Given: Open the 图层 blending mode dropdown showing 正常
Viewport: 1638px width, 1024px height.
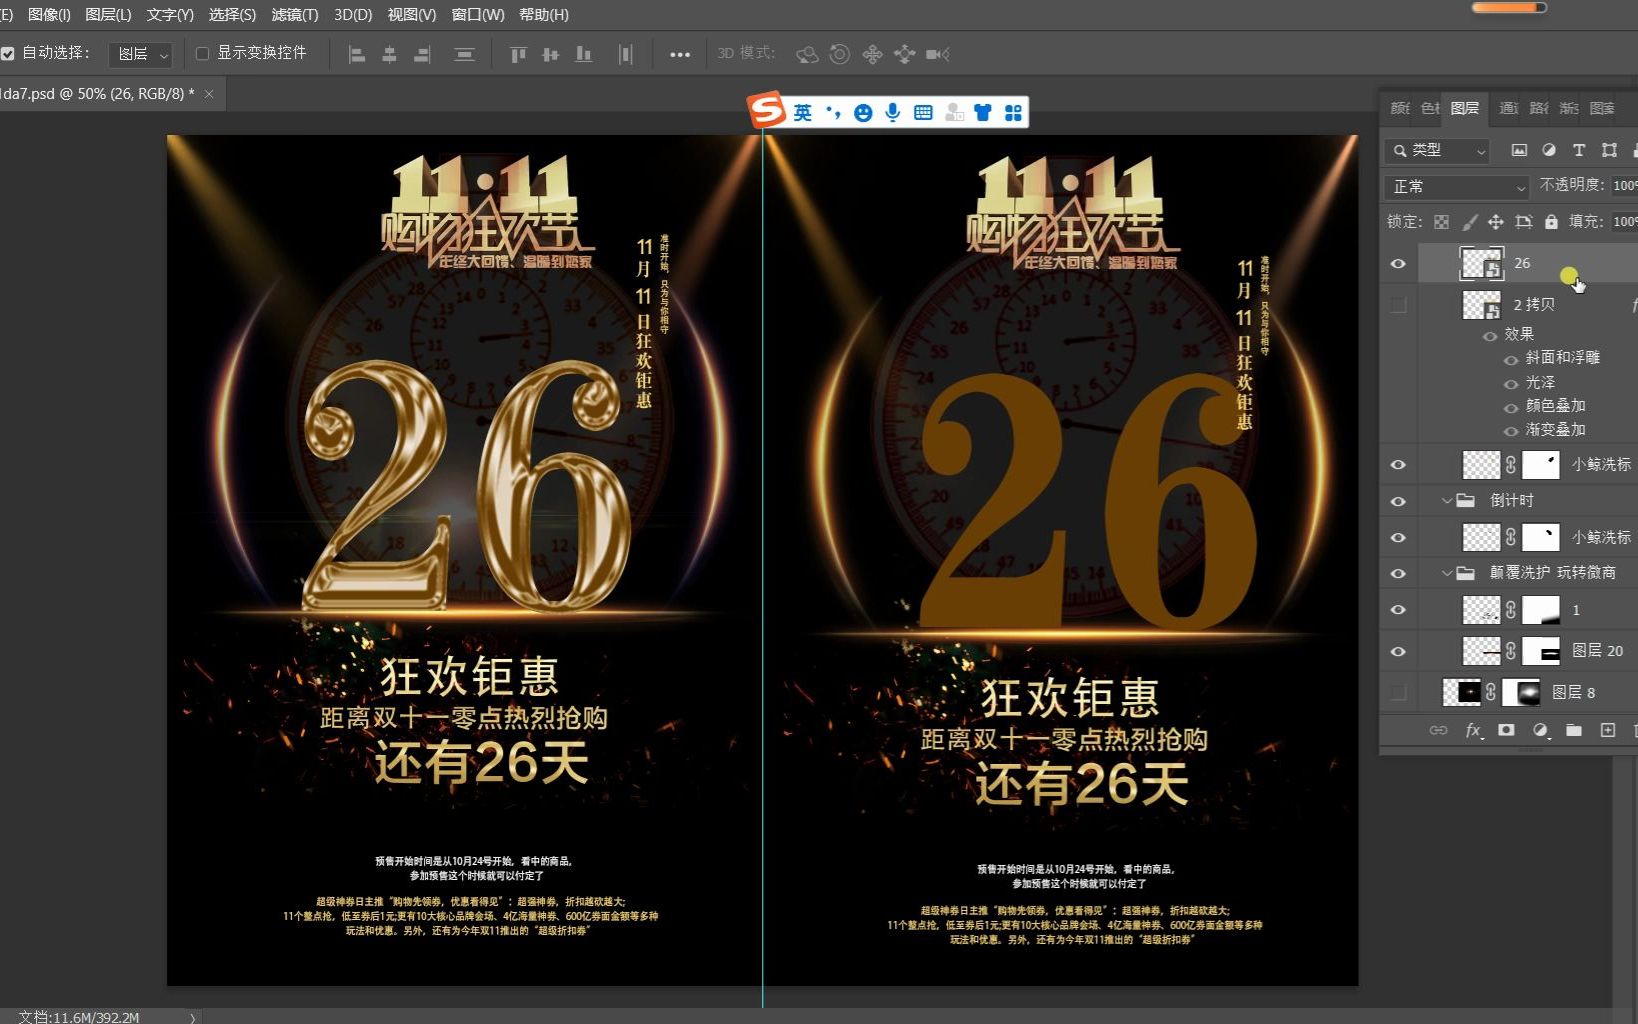Looking at the screenshot, I should coord(1455,187).
